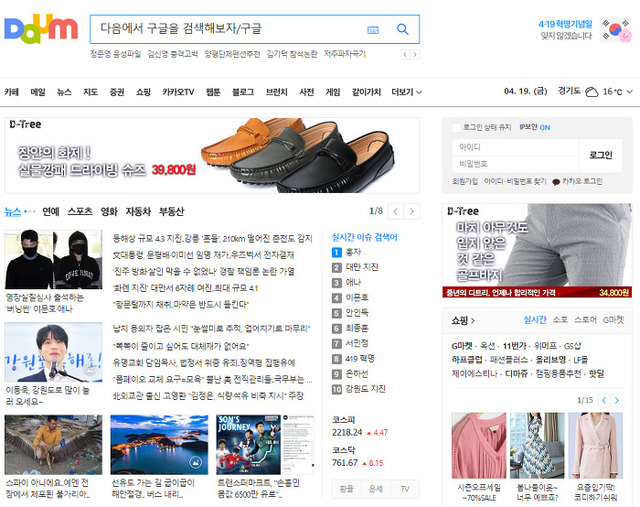Click the cloud weather icon
This screenshot has width=640, height=507.
pos(591,92)
